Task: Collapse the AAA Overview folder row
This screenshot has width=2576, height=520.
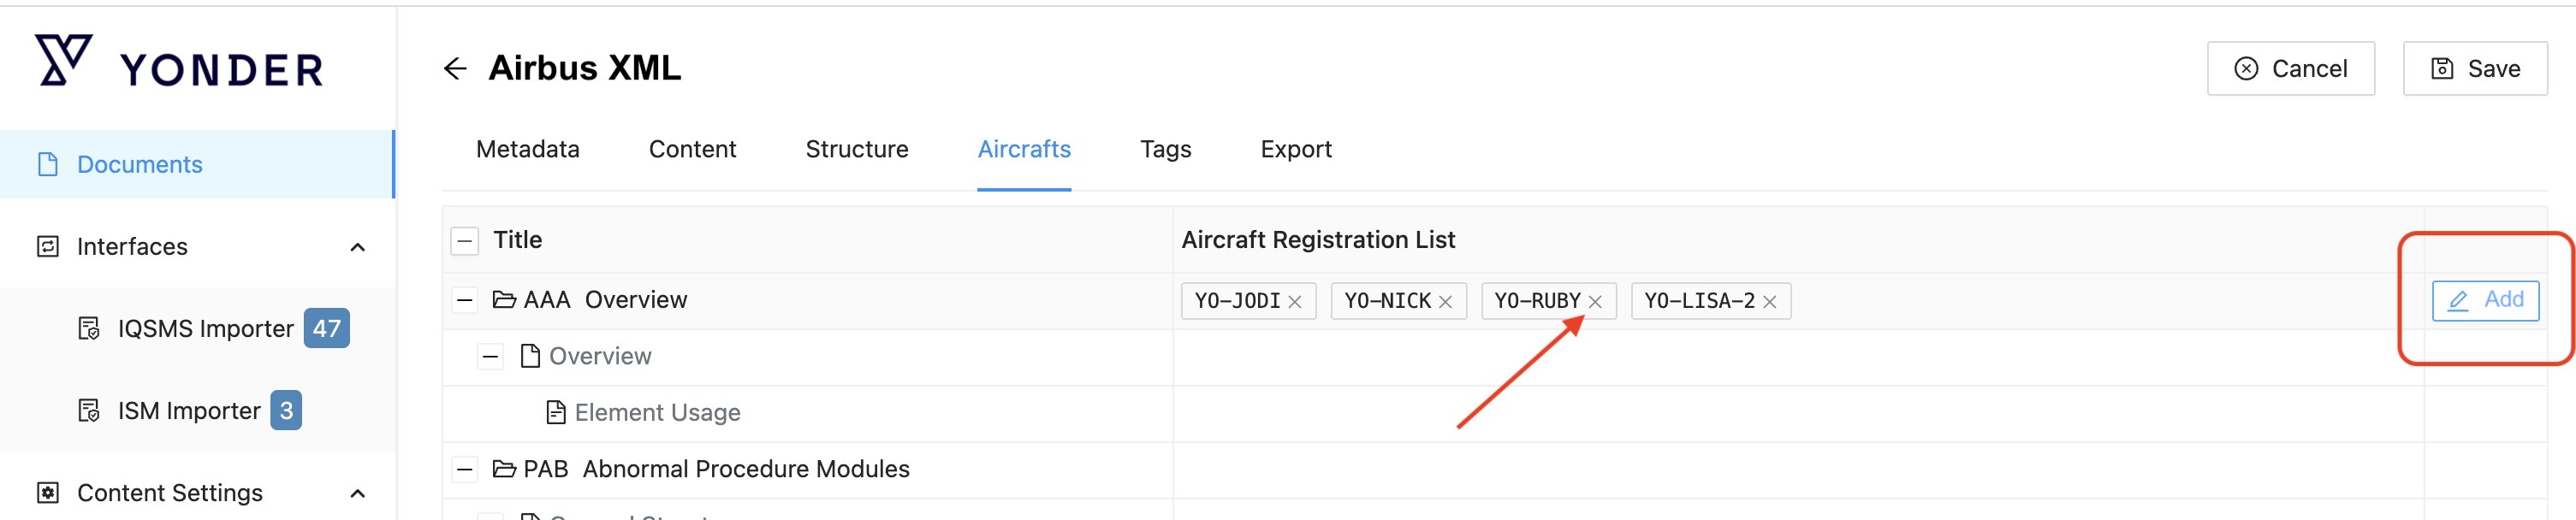Action: click(465, 300)
